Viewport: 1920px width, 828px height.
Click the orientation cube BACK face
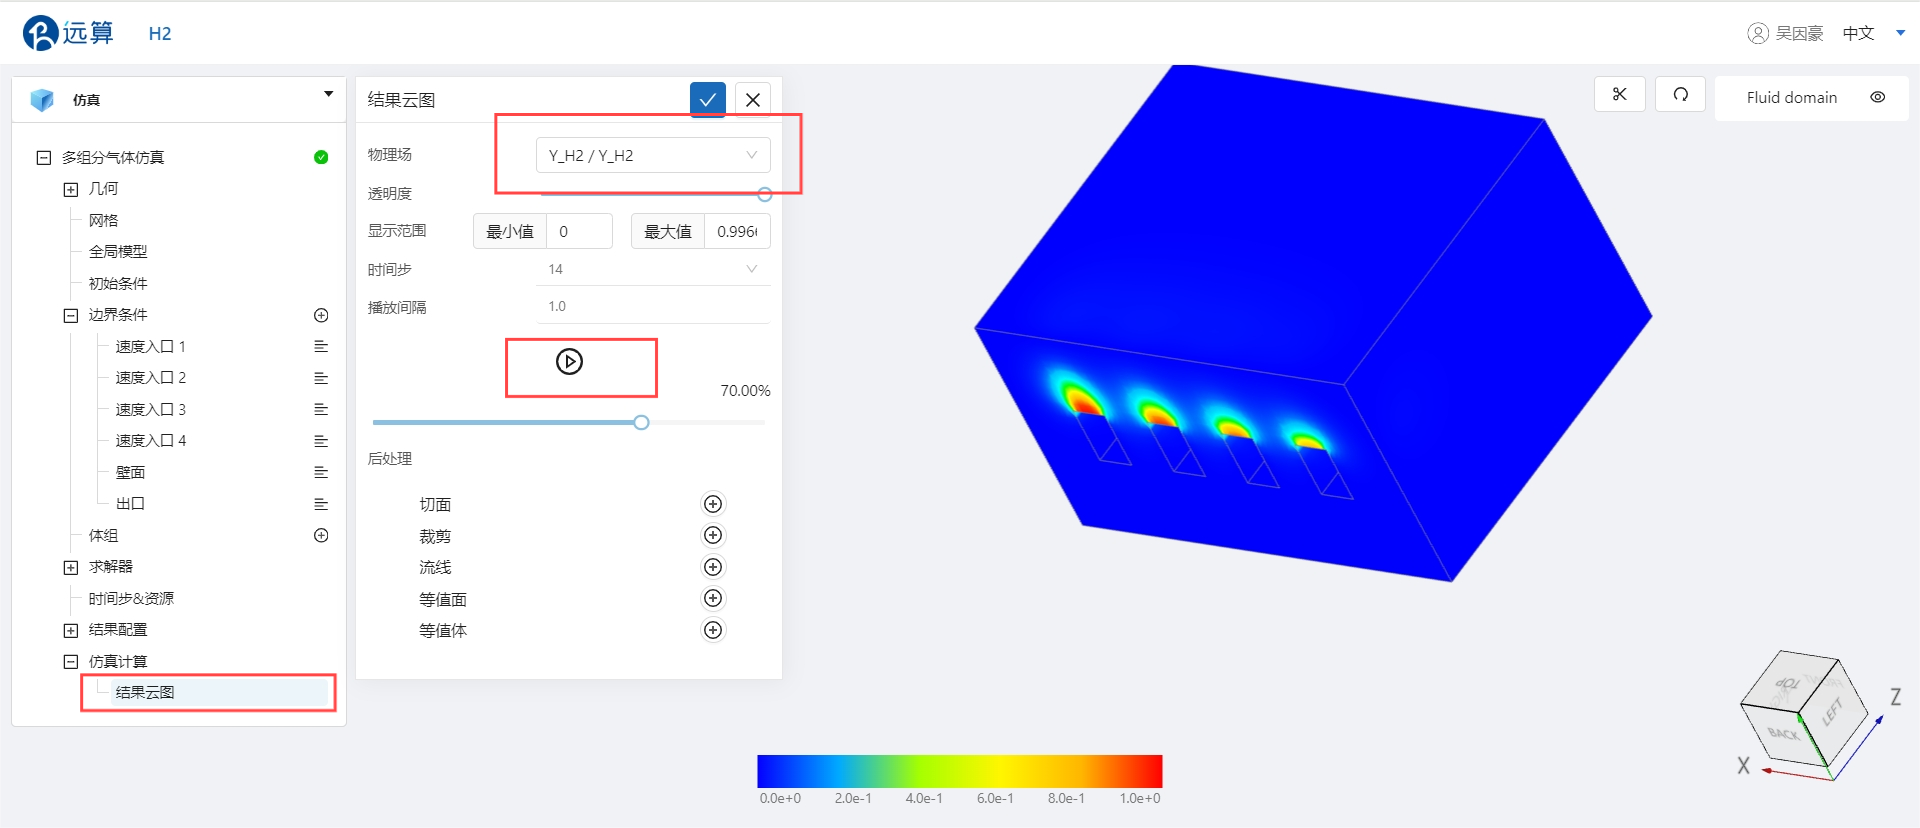pos(1782,734)
